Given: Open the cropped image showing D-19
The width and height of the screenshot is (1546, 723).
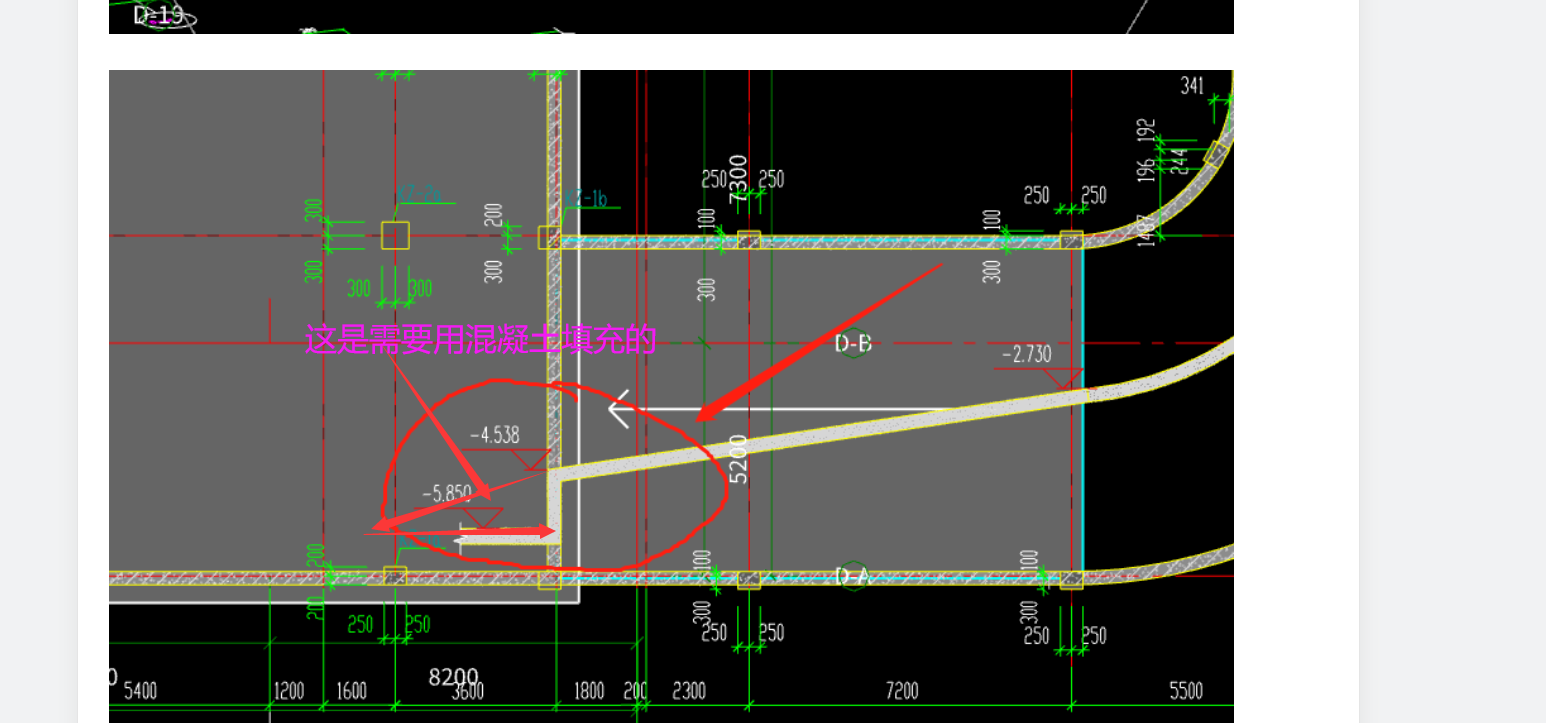Looking at the screenshot, I should [x=671, y=17].
